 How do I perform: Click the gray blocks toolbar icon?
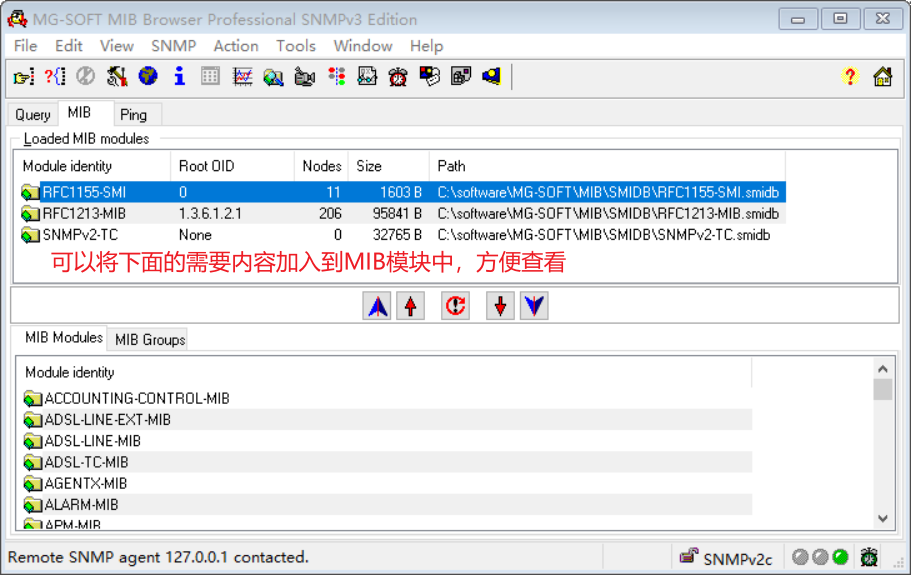(x=461, y=76)
